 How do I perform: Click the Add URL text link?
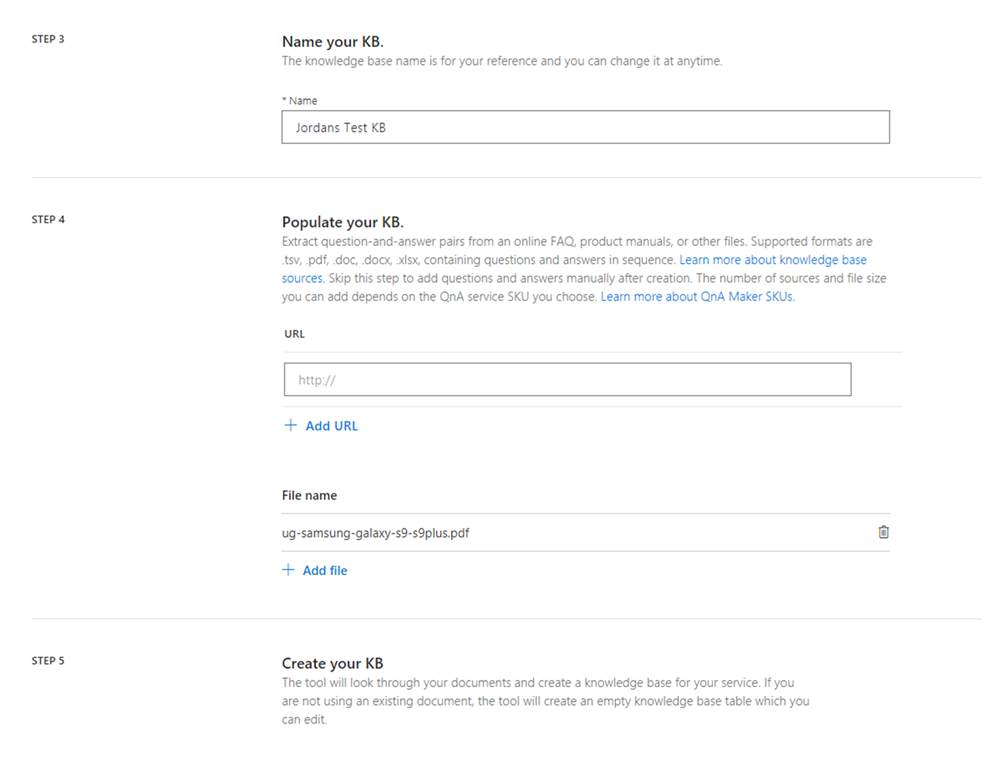331,426
